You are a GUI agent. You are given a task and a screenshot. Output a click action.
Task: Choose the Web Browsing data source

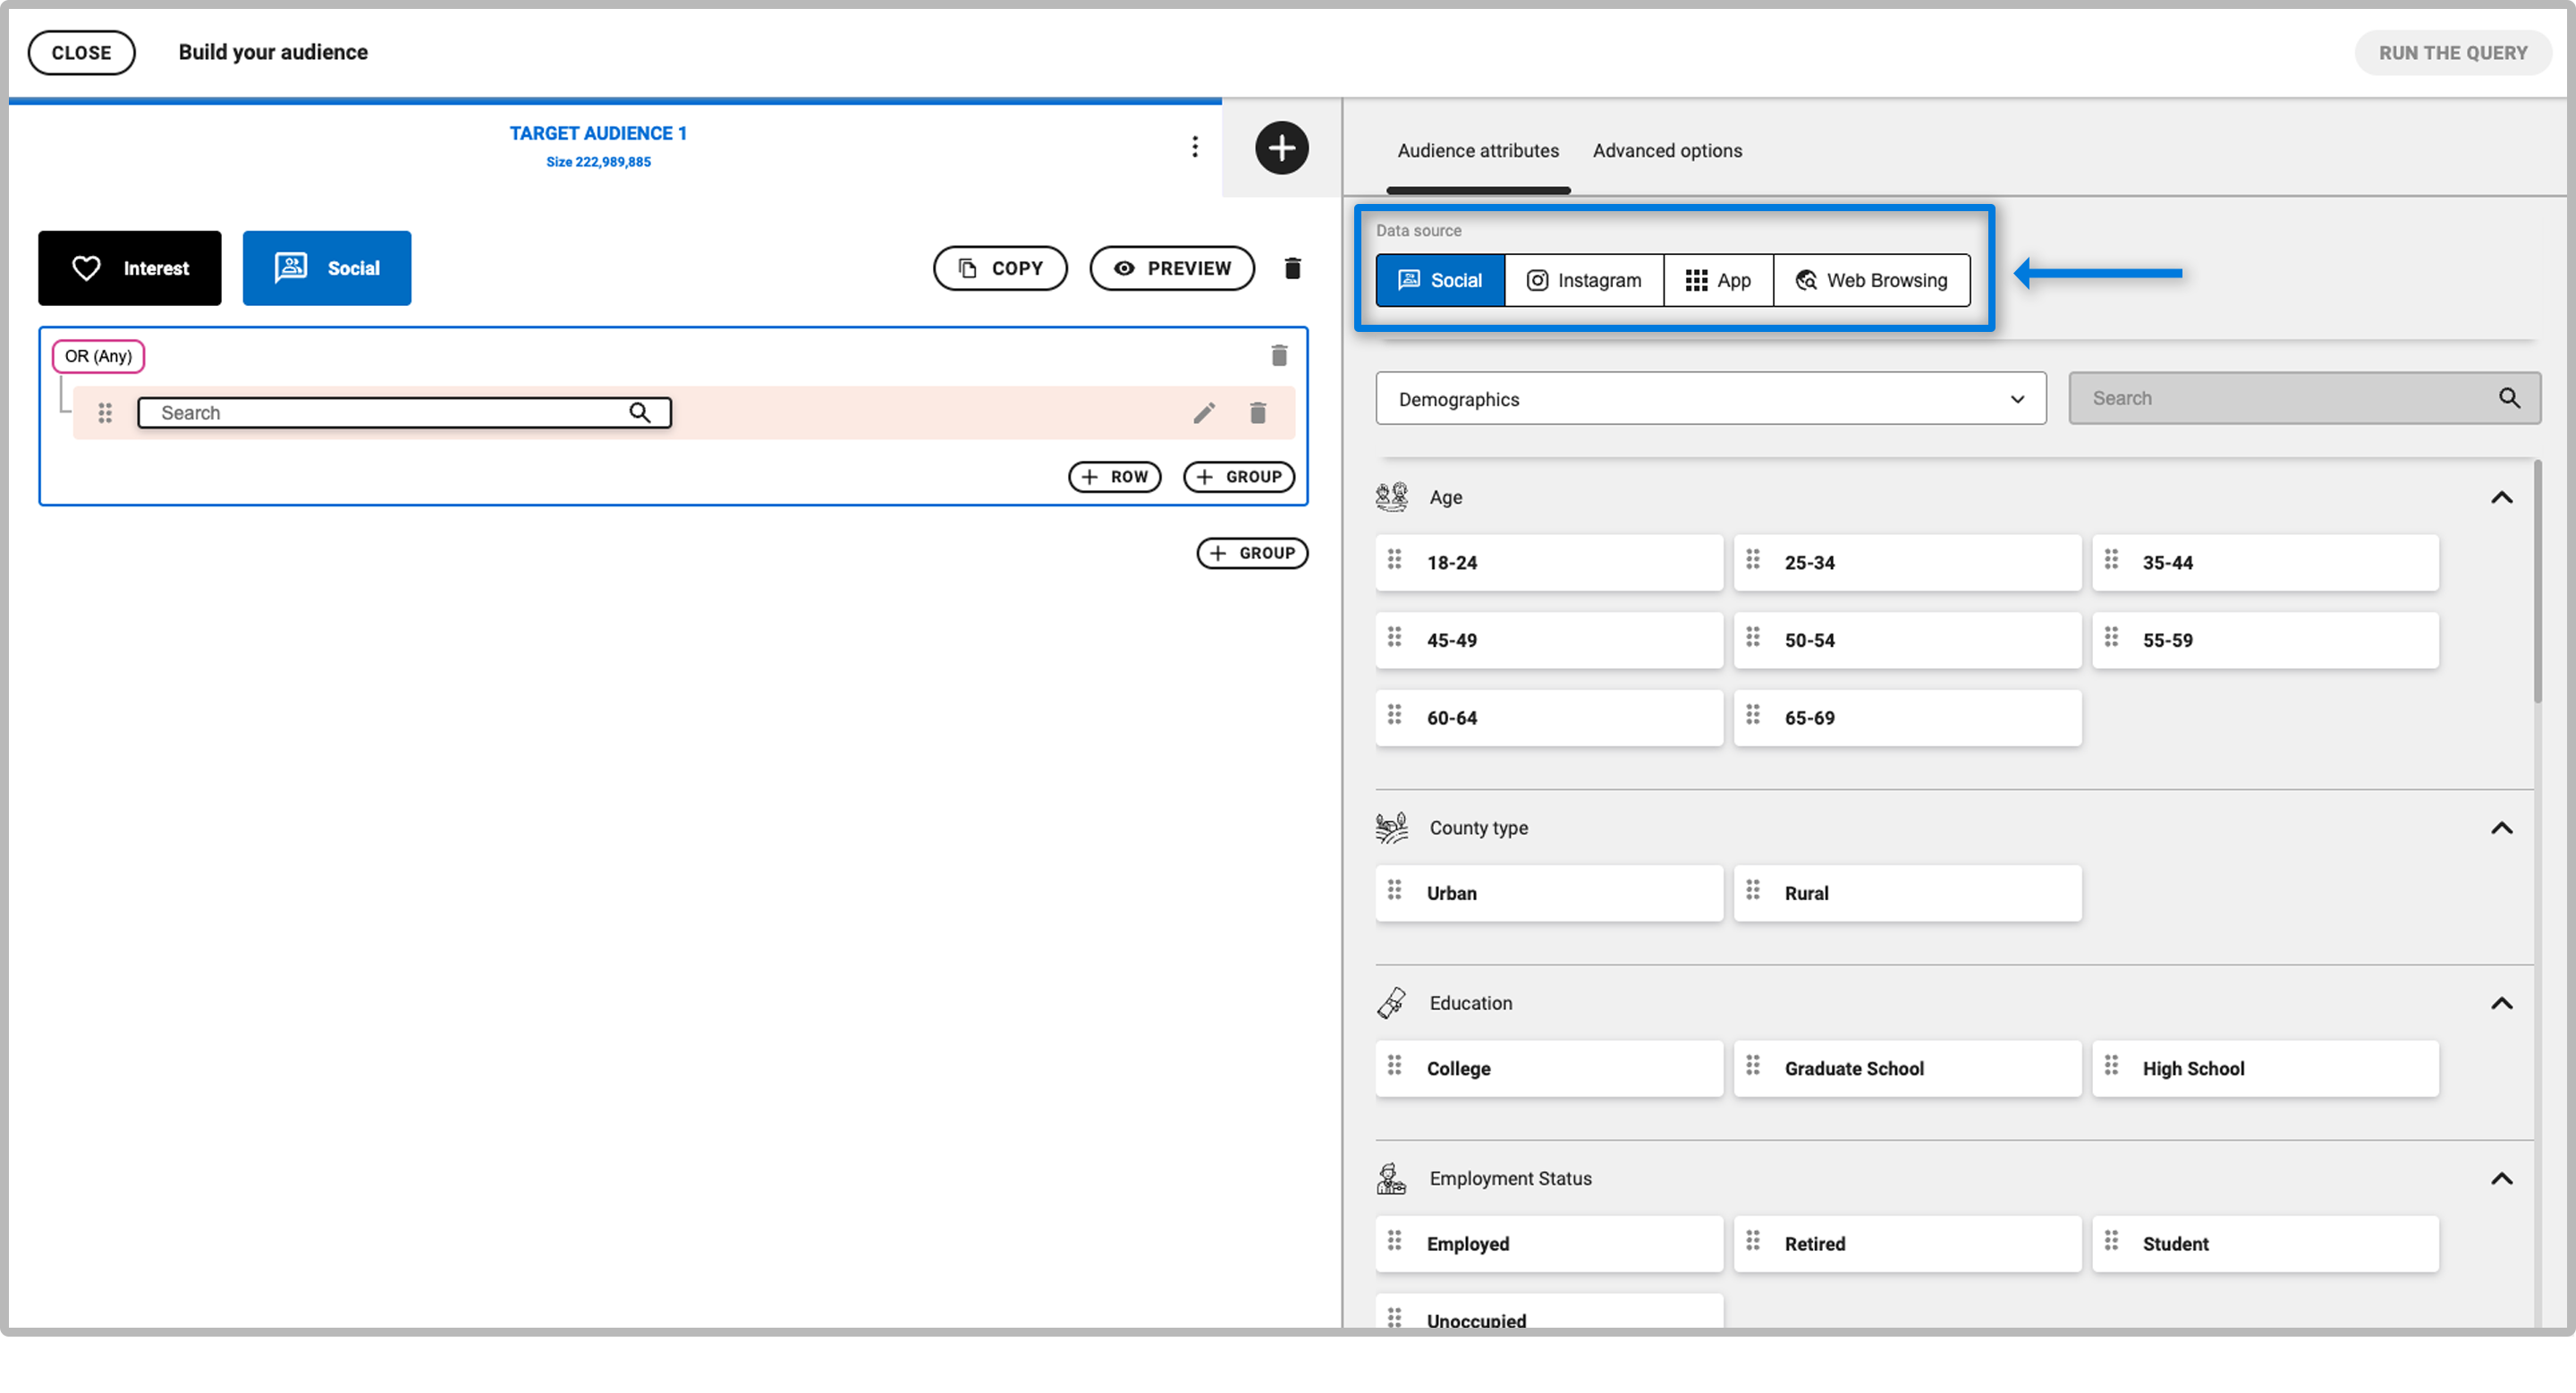(1870, 280)
